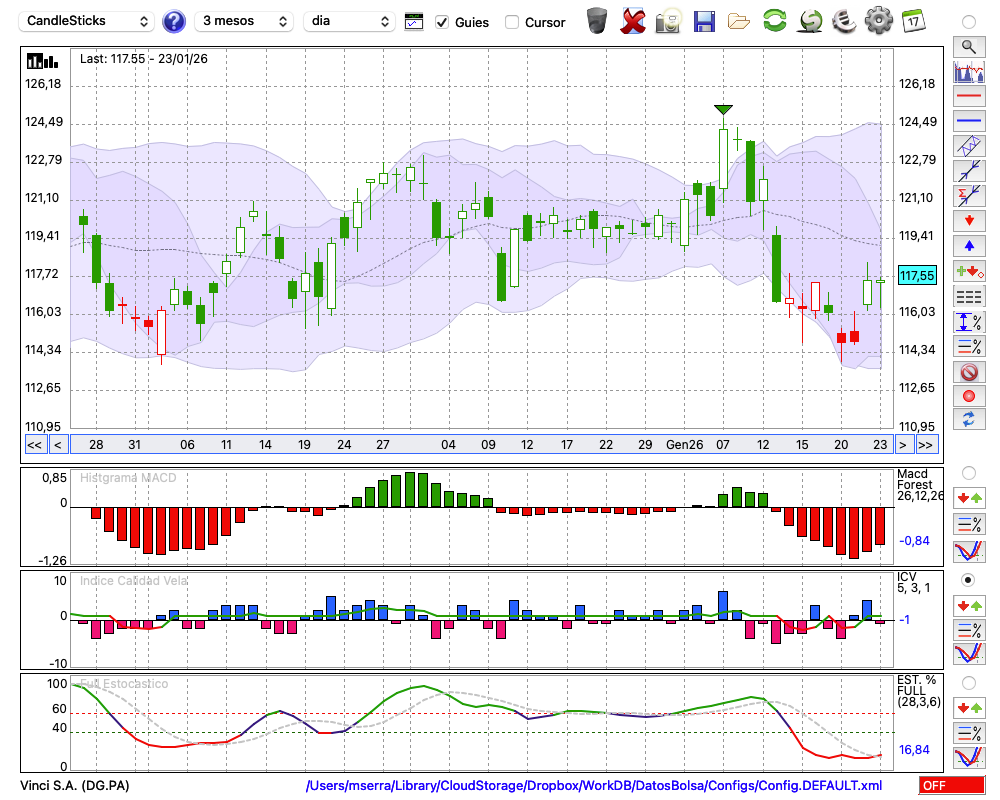1000x800 pixels.
Task: Select the radio button beside Macd Forest panel
Action: (968, 472)
